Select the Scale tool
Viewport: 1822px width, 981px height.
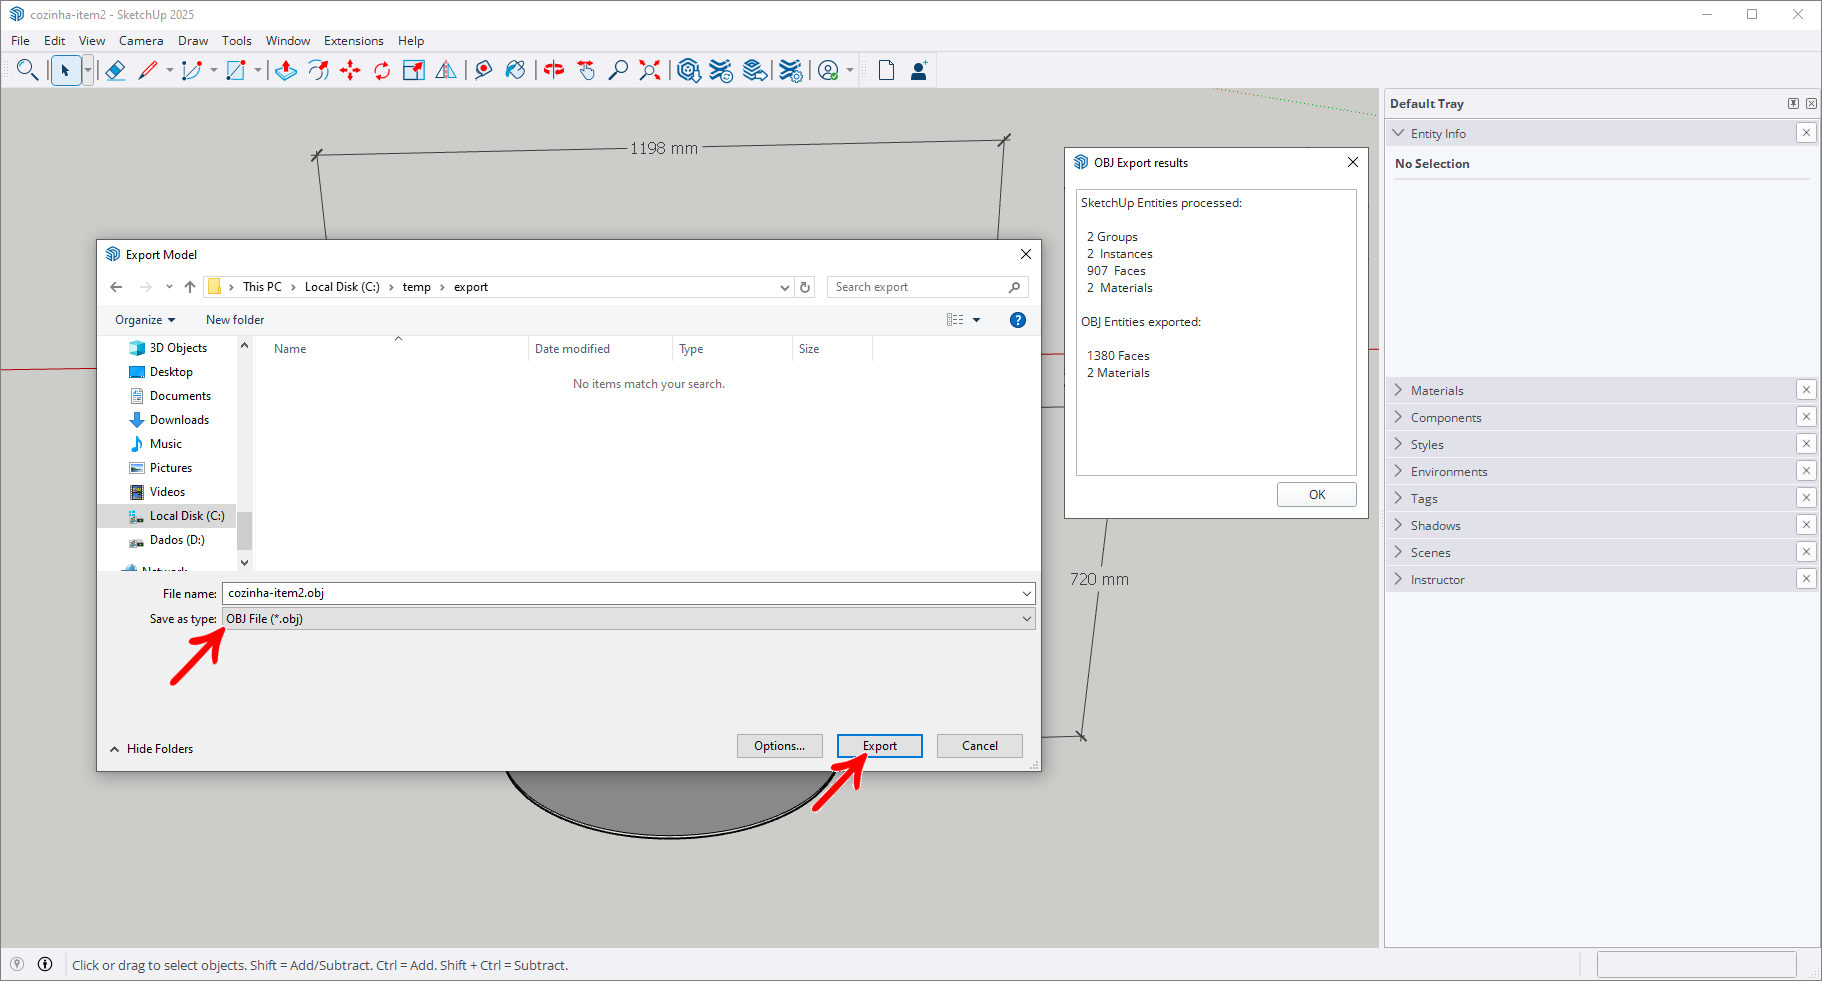[414, 70]
